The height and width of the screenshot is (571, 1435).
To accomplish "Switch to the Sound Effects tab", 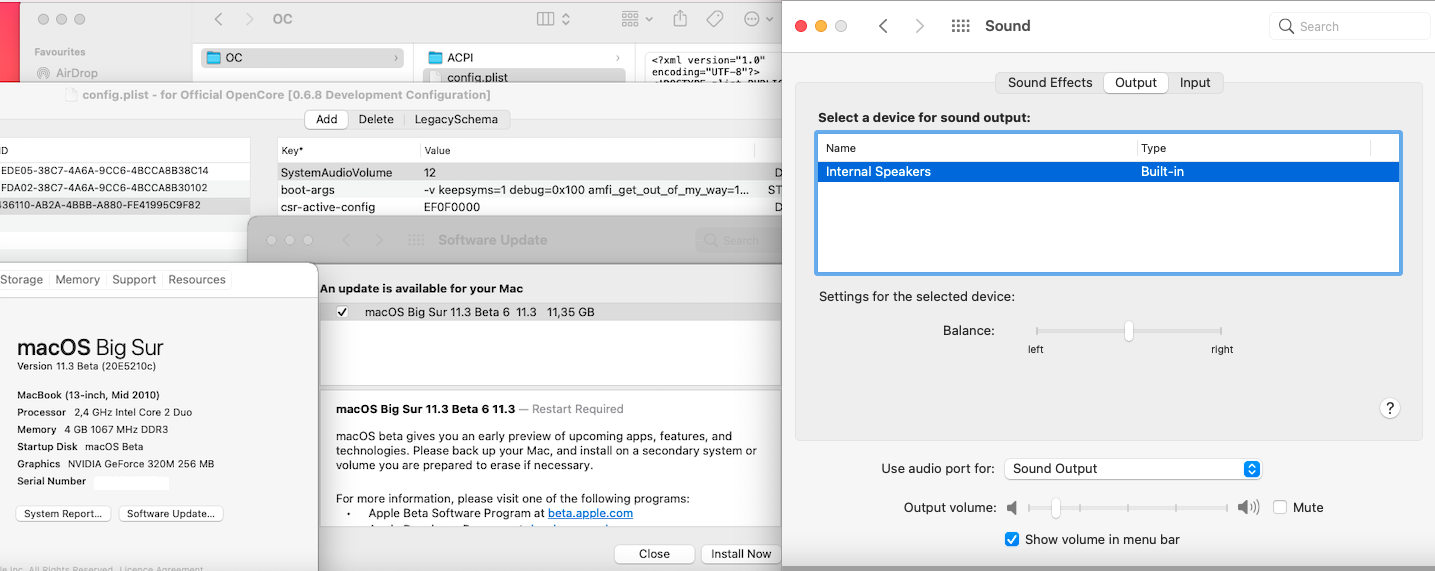I will tap(1049, 83).
